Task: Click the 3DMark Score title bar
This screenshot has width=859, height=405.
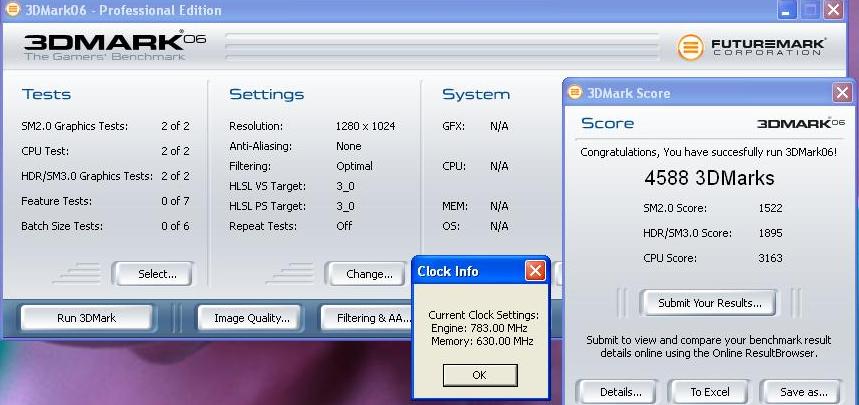Action: pos(700,93)
